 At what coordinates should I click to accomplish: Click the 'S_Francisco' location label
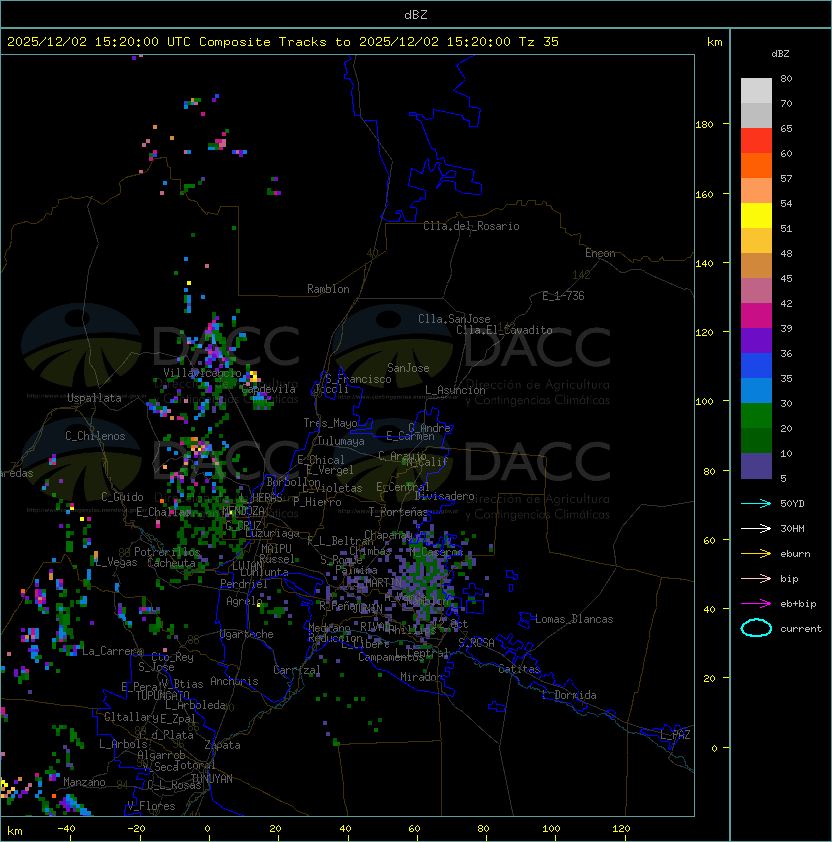[x=358, y=379]
